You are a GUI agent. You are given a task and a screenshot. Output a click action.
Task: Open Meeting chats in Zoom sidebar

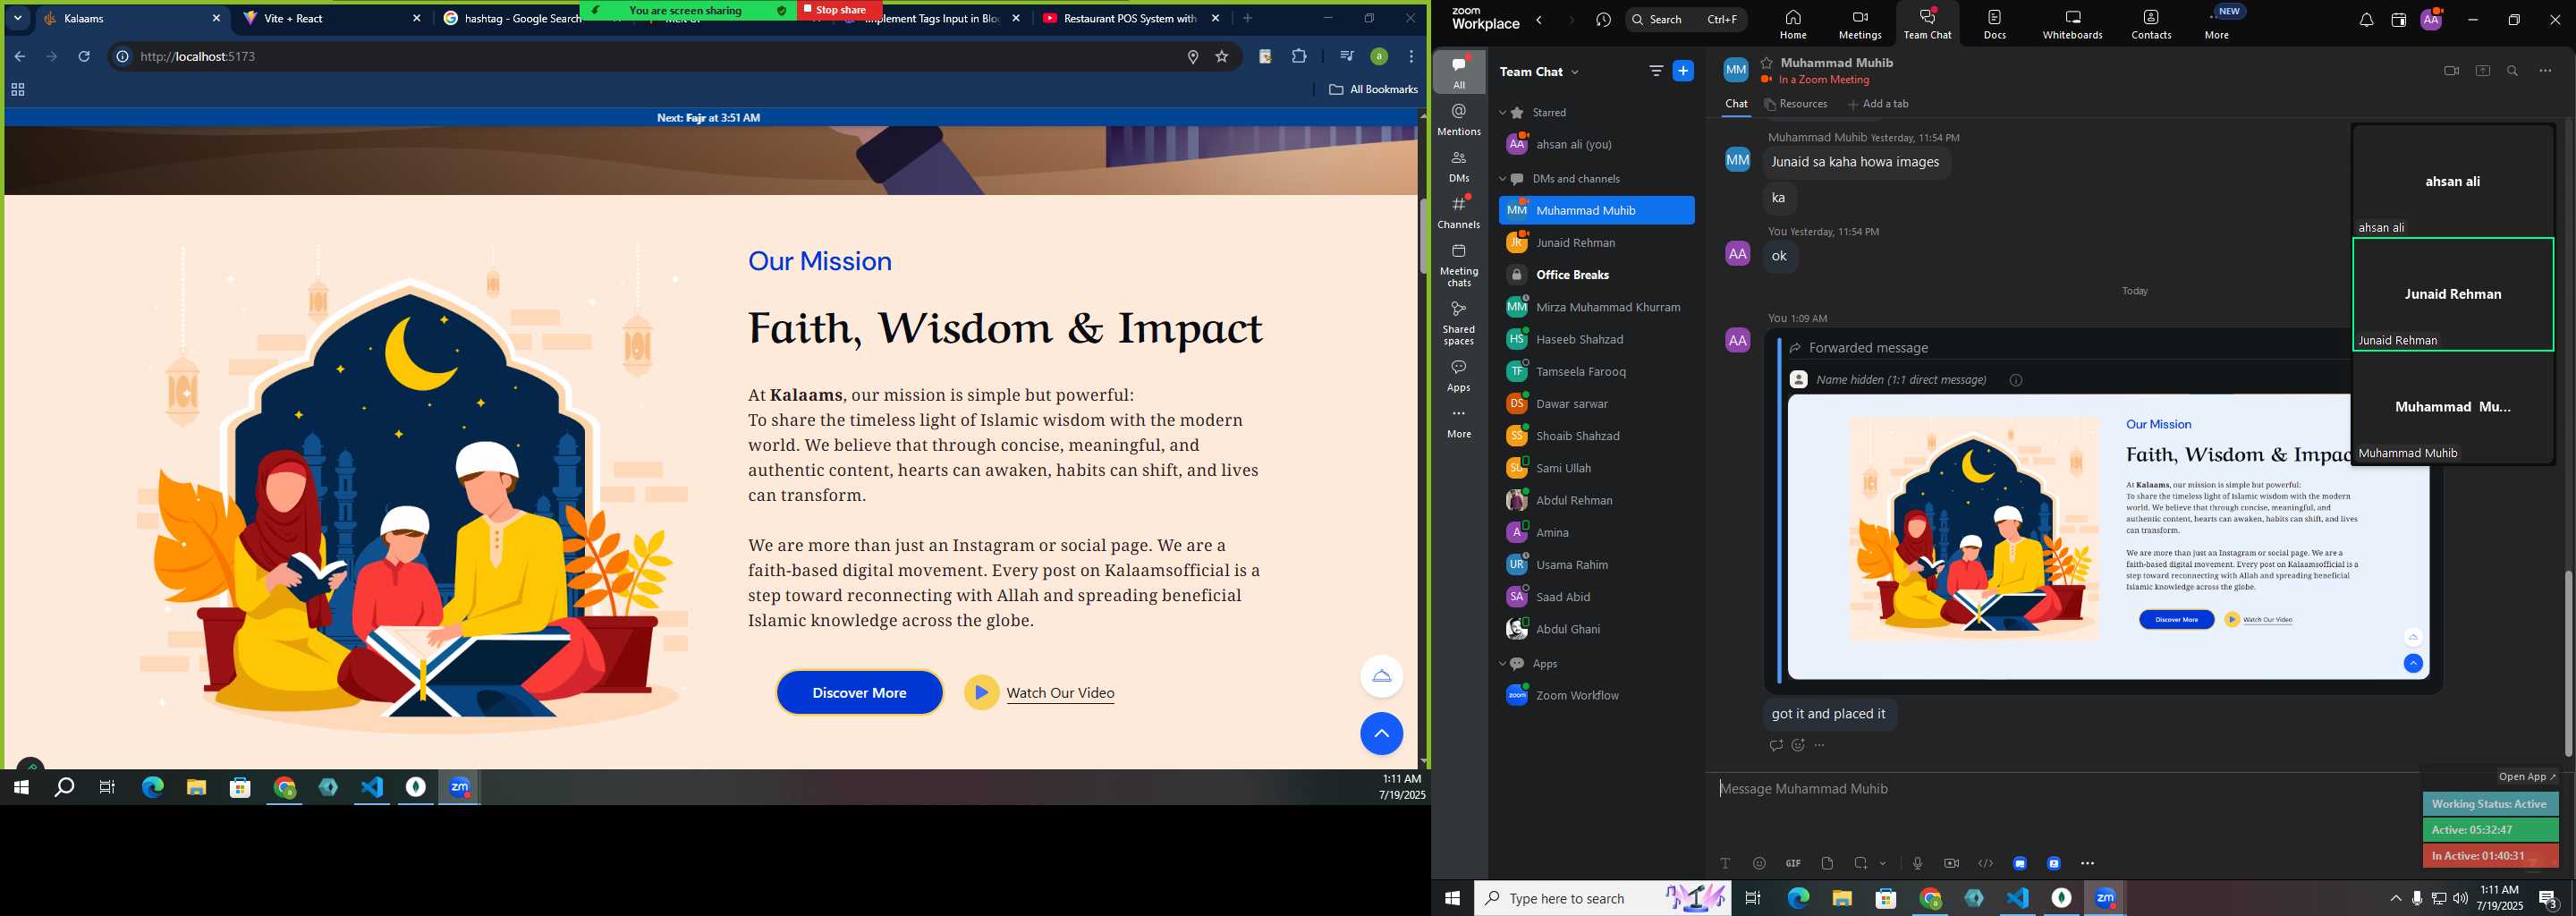(x=1459, y=265)
